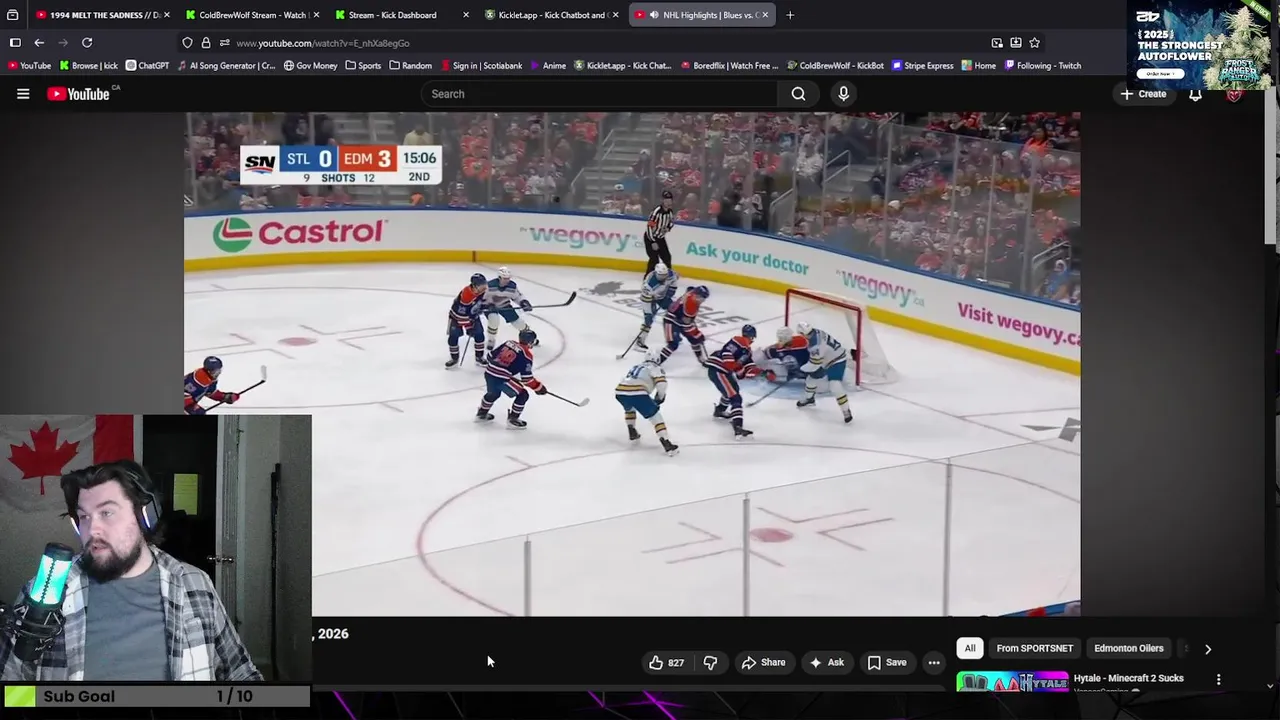Show more filter chips with right chevron
1280x720 pixels.
pos(1208,649)
